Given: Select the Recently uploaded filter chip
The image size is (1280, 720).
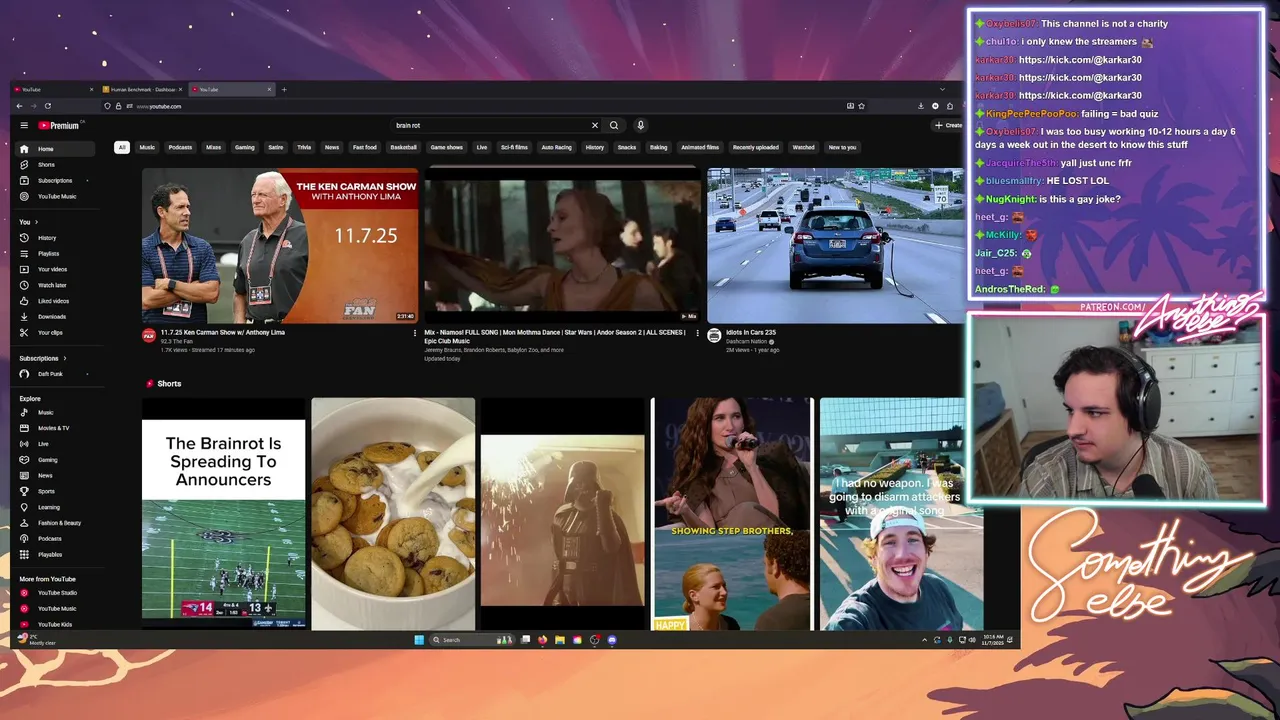Looking at the screenshot, I should point(756,147).
